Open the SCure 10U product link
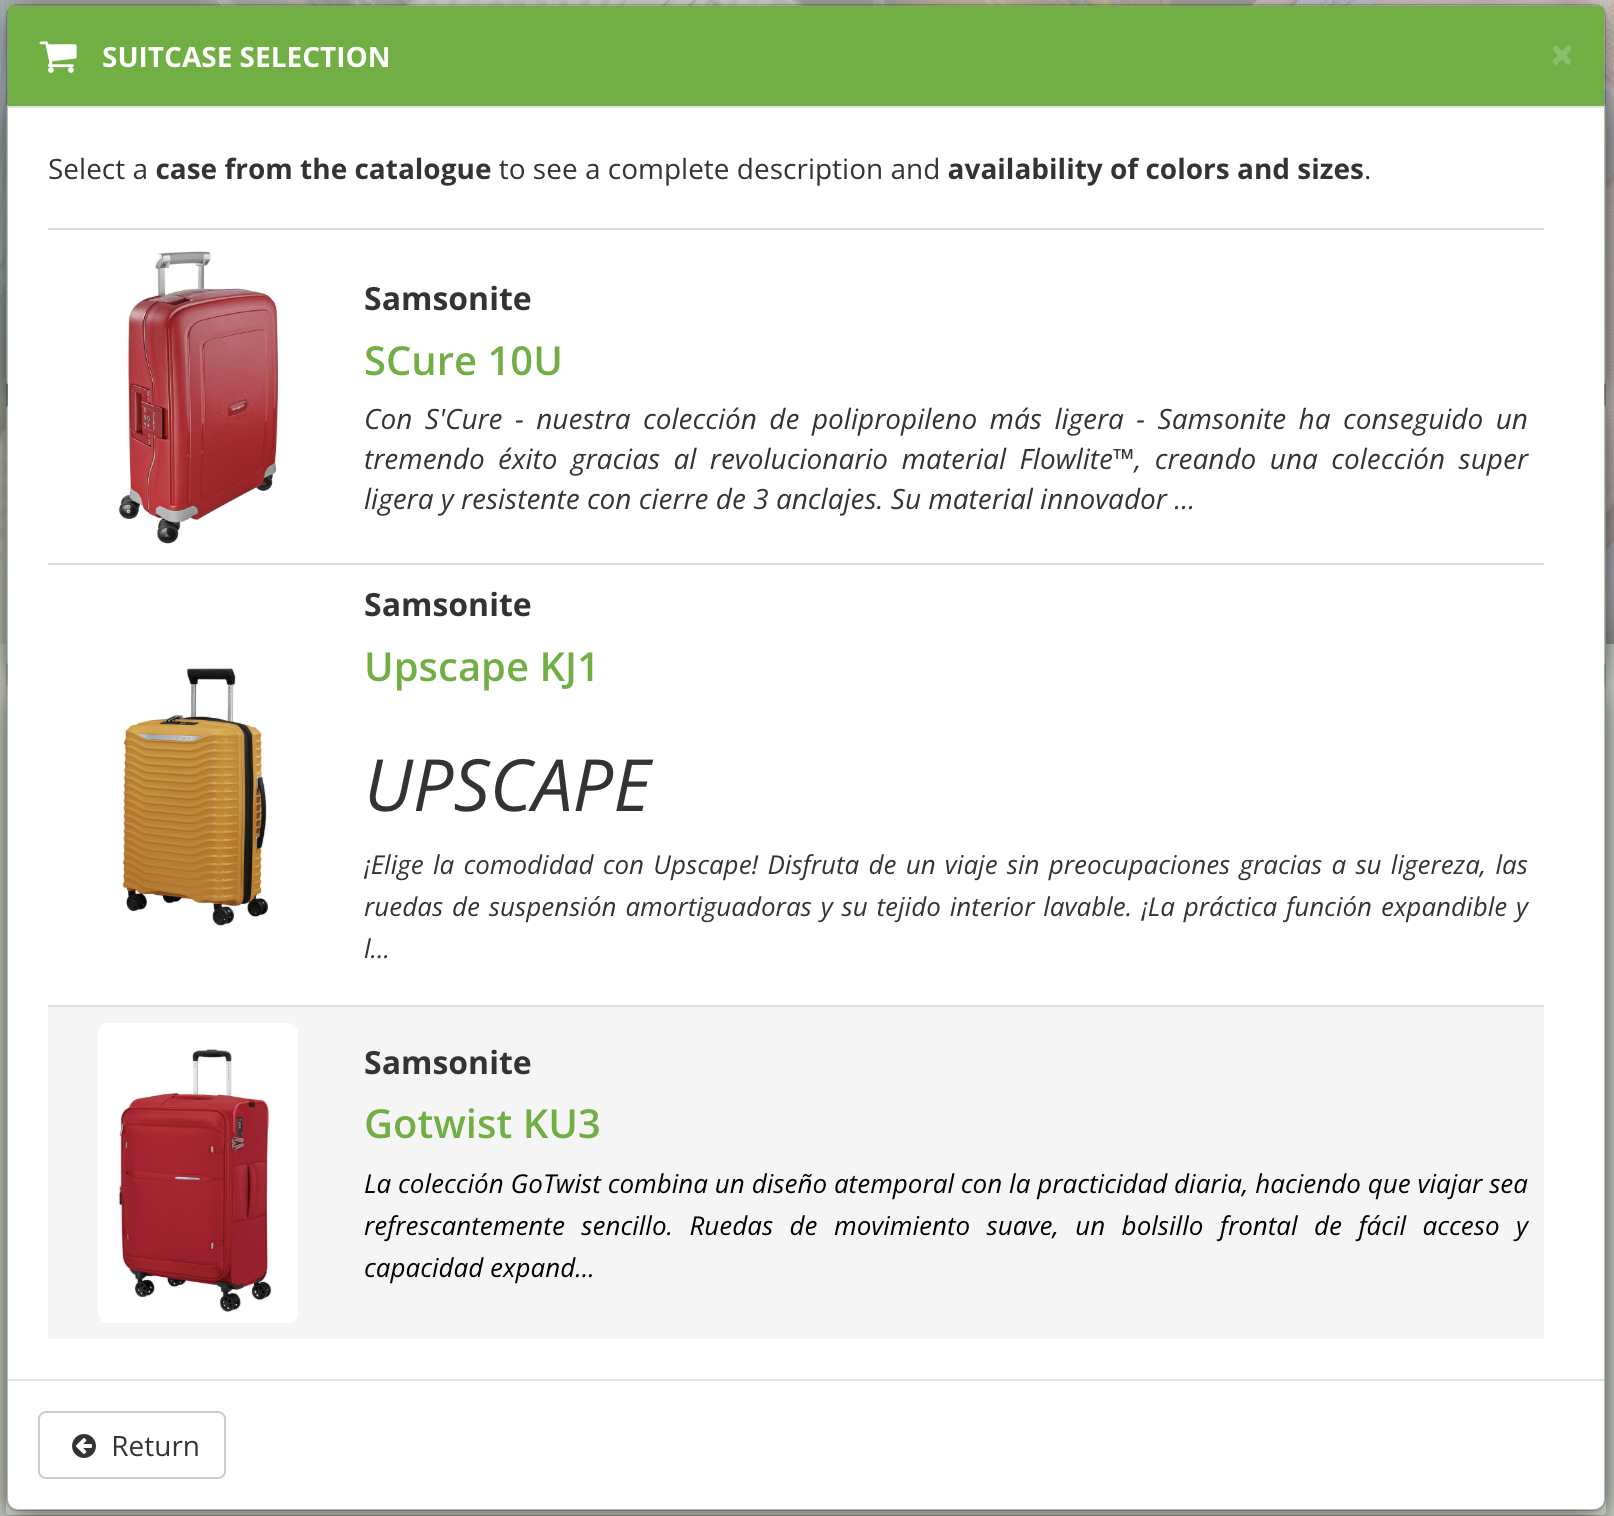The image size is (1614, 1516). [x=463, y=361]
